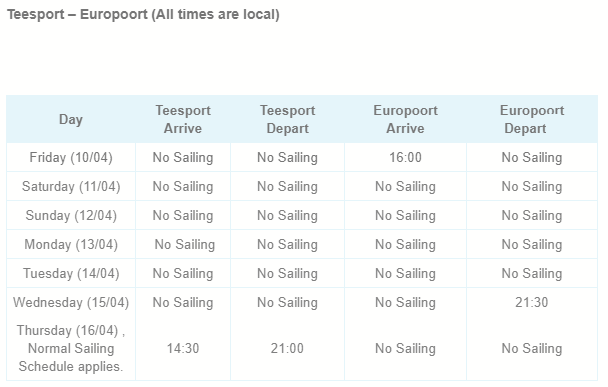Screen dimensions: 608x387
Task: Select the Friday (10/04) row label
Action: (x=71, y=157)
